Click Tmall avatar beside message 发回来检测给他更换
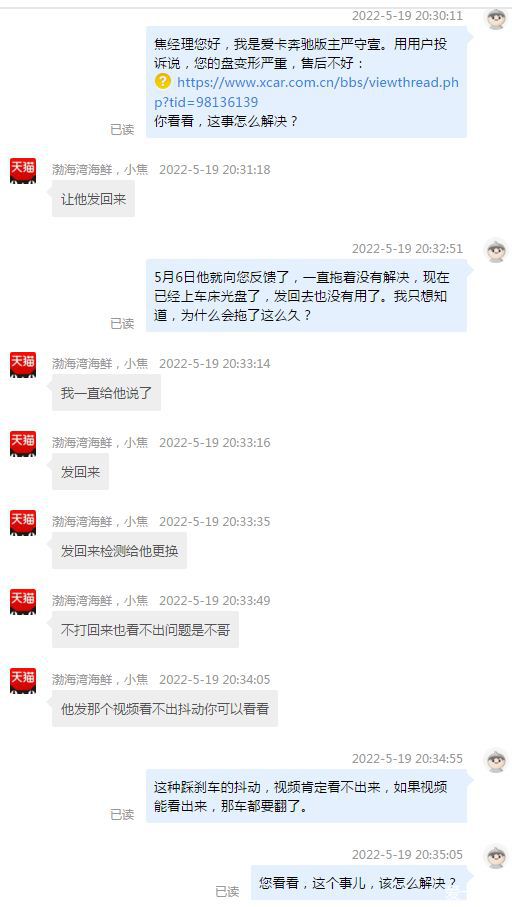The width and height of the screenshot is (512, 907). pyautogui.click(x=23, y=523)
